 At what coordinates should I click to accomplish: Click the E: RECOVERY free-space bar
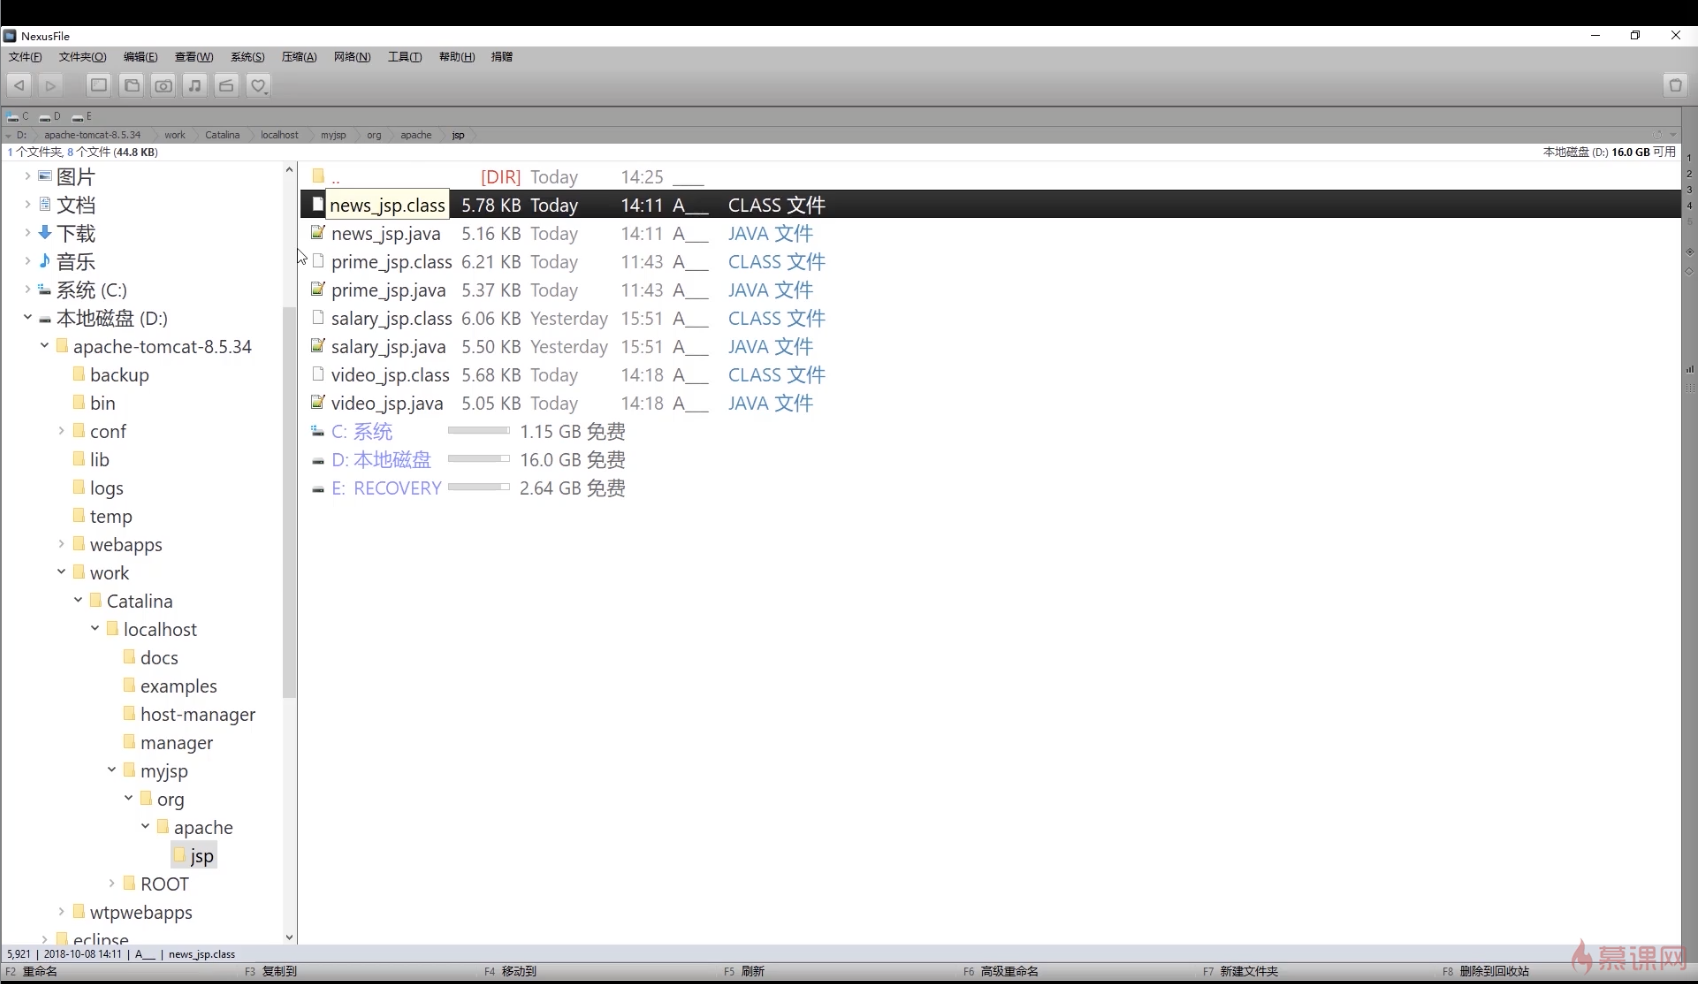[479, 487]
